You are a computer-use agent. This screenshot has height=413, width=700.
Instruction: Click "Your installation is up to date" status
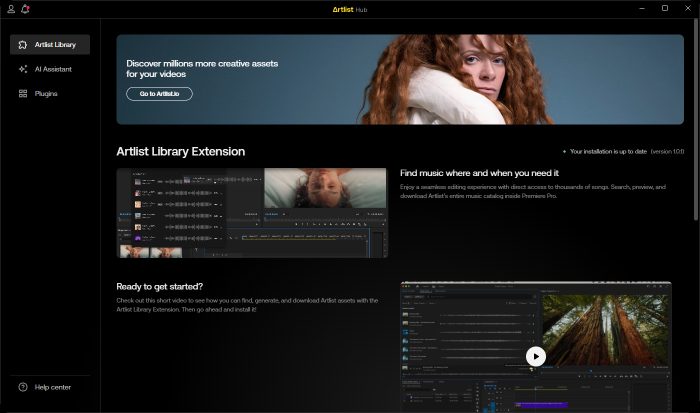608,152
